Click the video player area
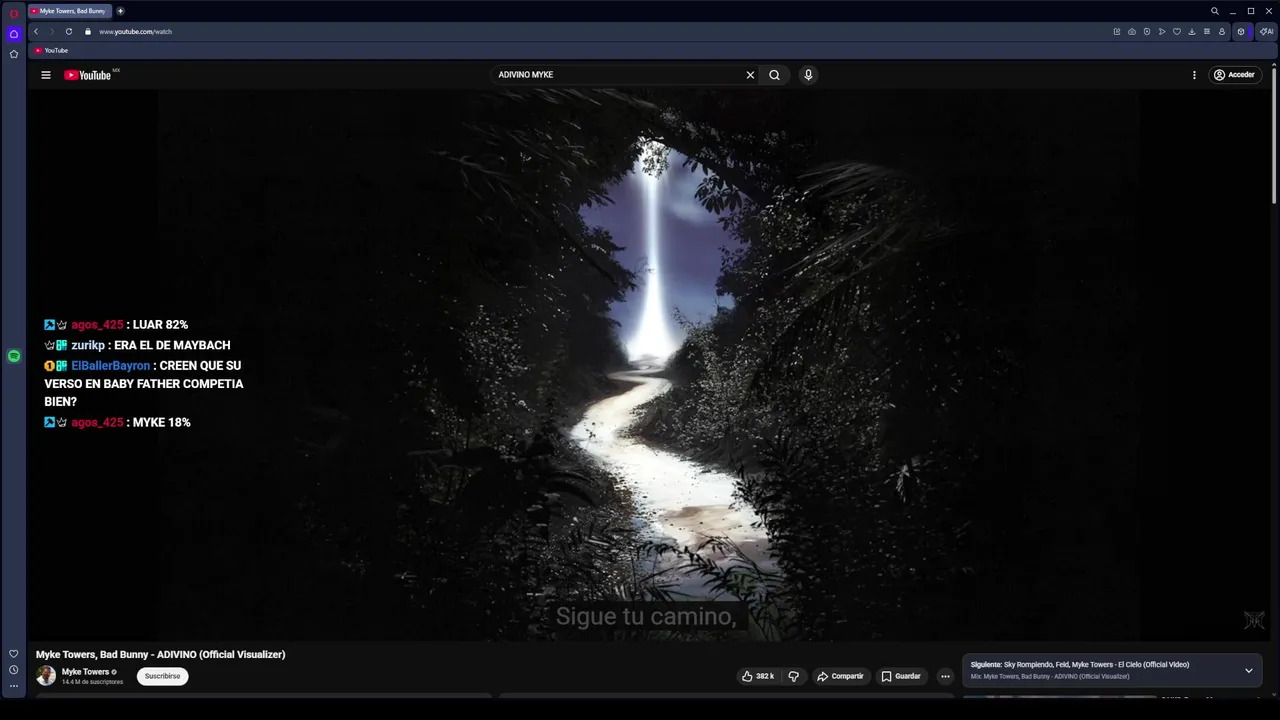The image size is (1280, 720). (648, 365)
